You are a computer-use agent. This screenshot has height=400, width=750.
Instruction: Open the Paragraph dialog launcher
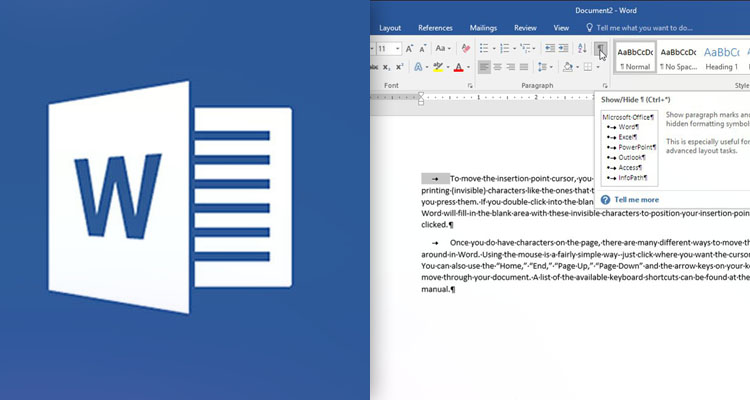pos(605,86)
